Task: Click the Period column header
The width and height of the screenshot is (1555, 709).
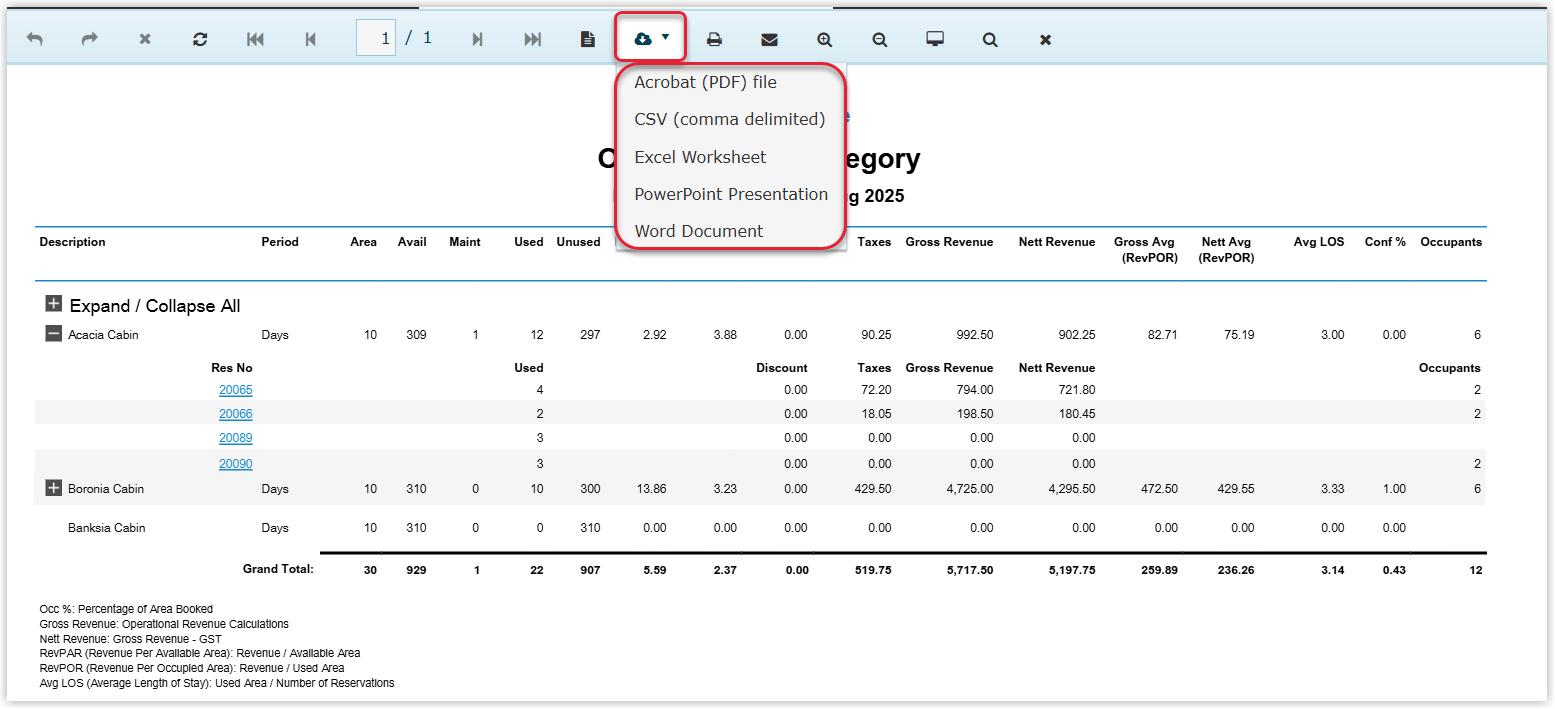Action: pyautogui.click(x=280, y=242)
